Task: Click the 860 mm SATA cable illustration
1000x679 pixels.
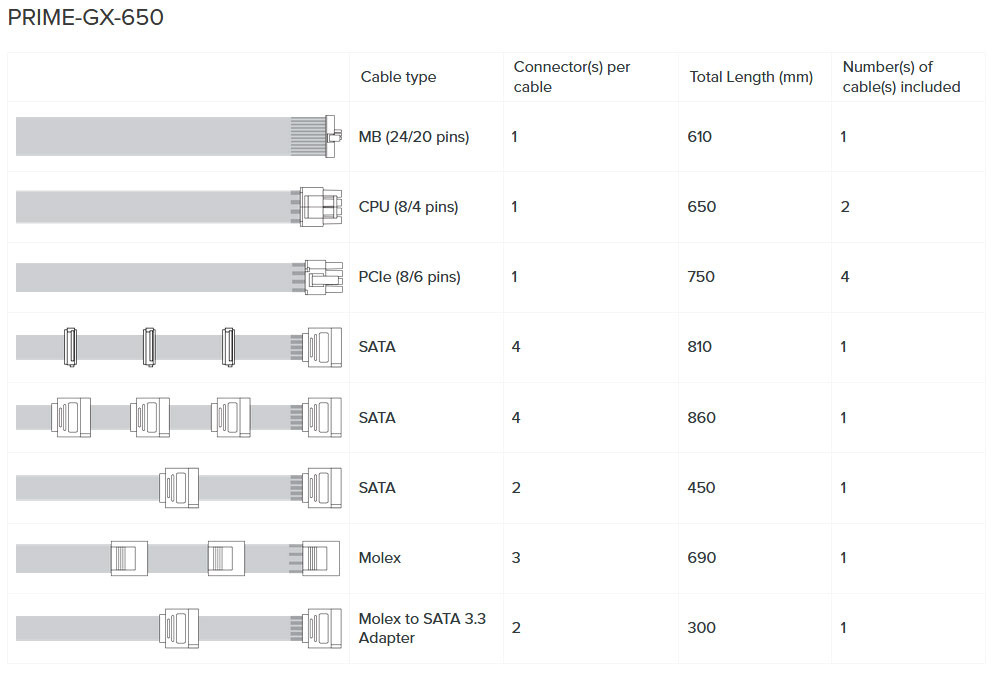Action: click(178, 417)
